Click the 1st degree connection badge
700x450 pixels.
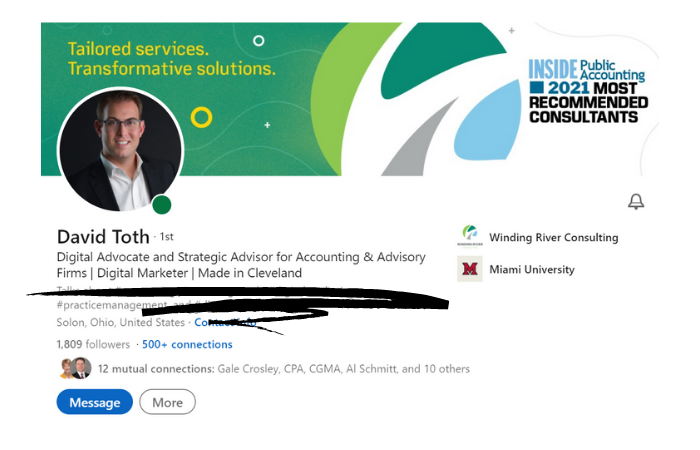pyautogui.click(x=167, y=237)
